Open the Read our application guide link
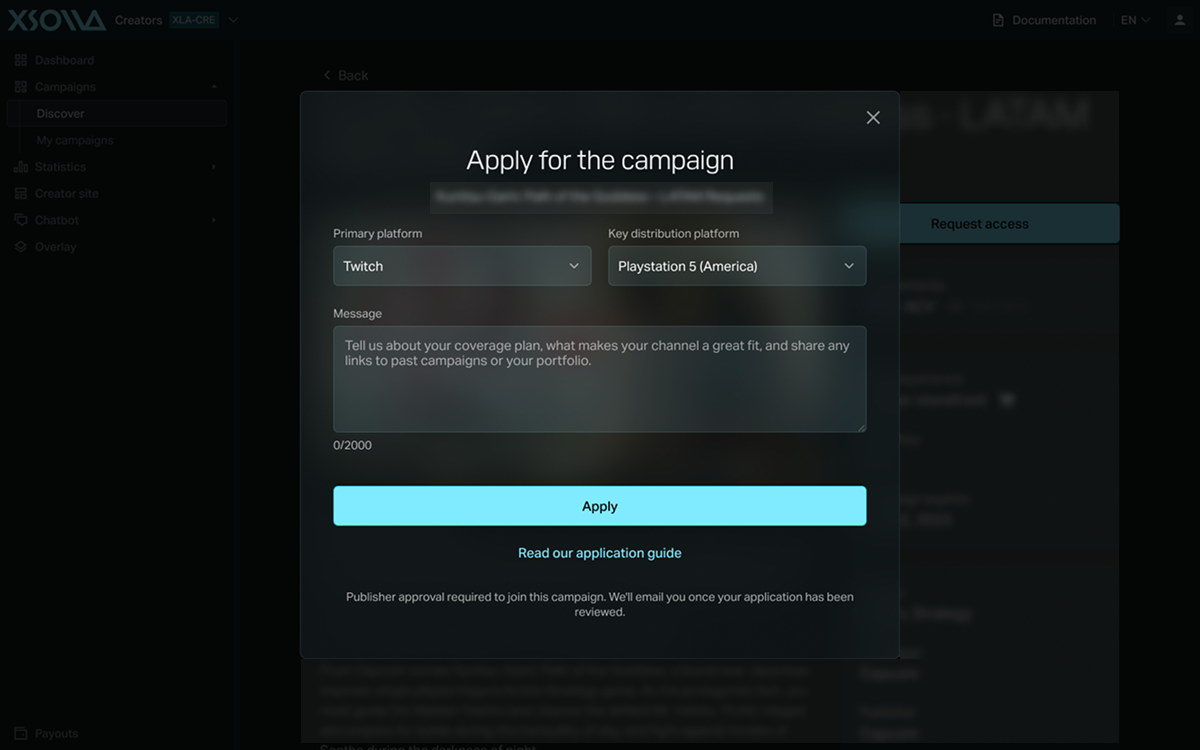The height and width of the screenshot is (750, 1200). tap(600, 553)
